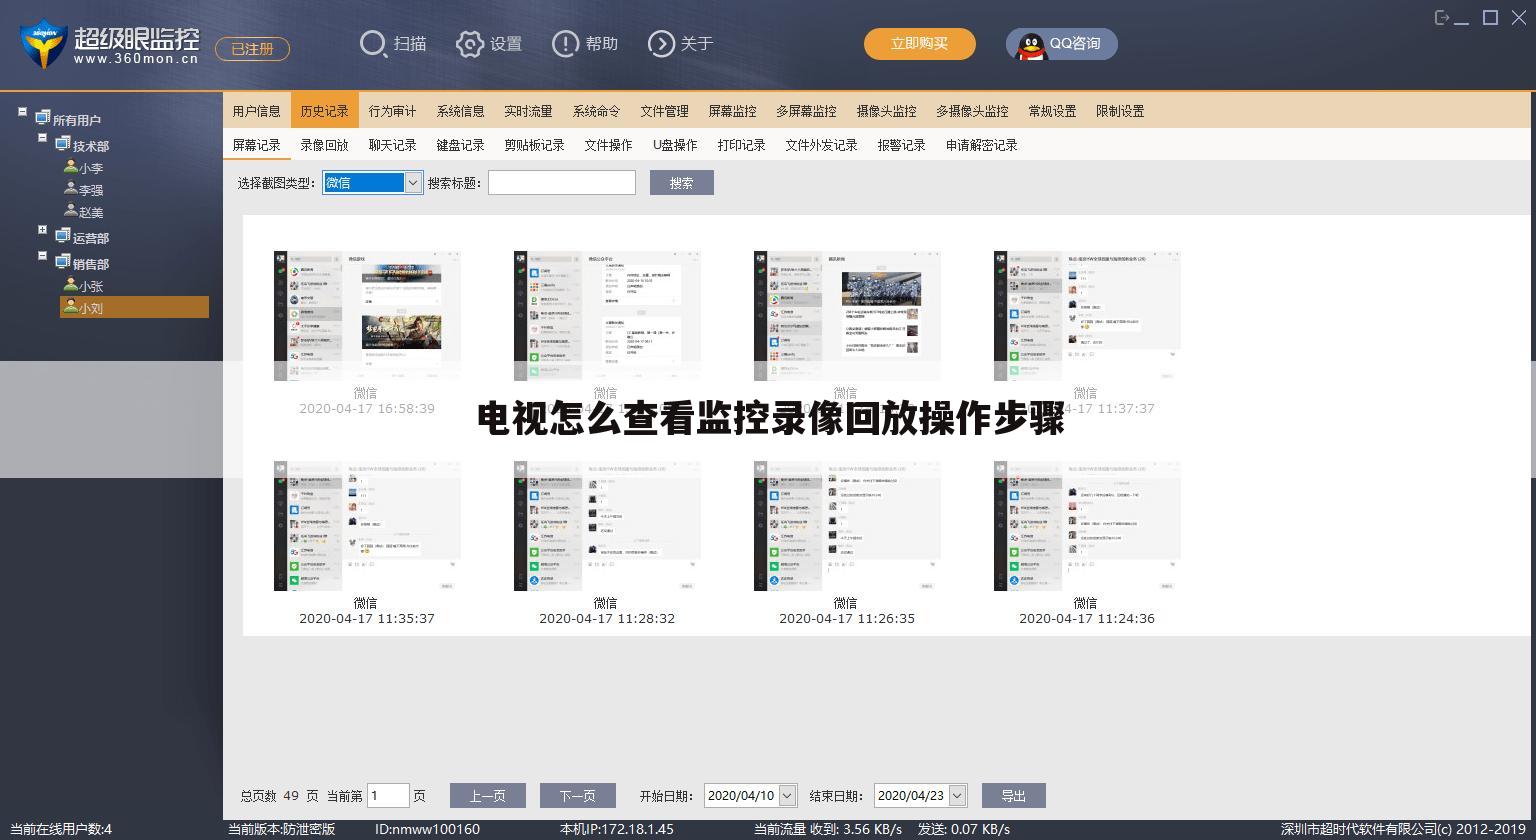Click the 导出 export button

click(1014, 796)
